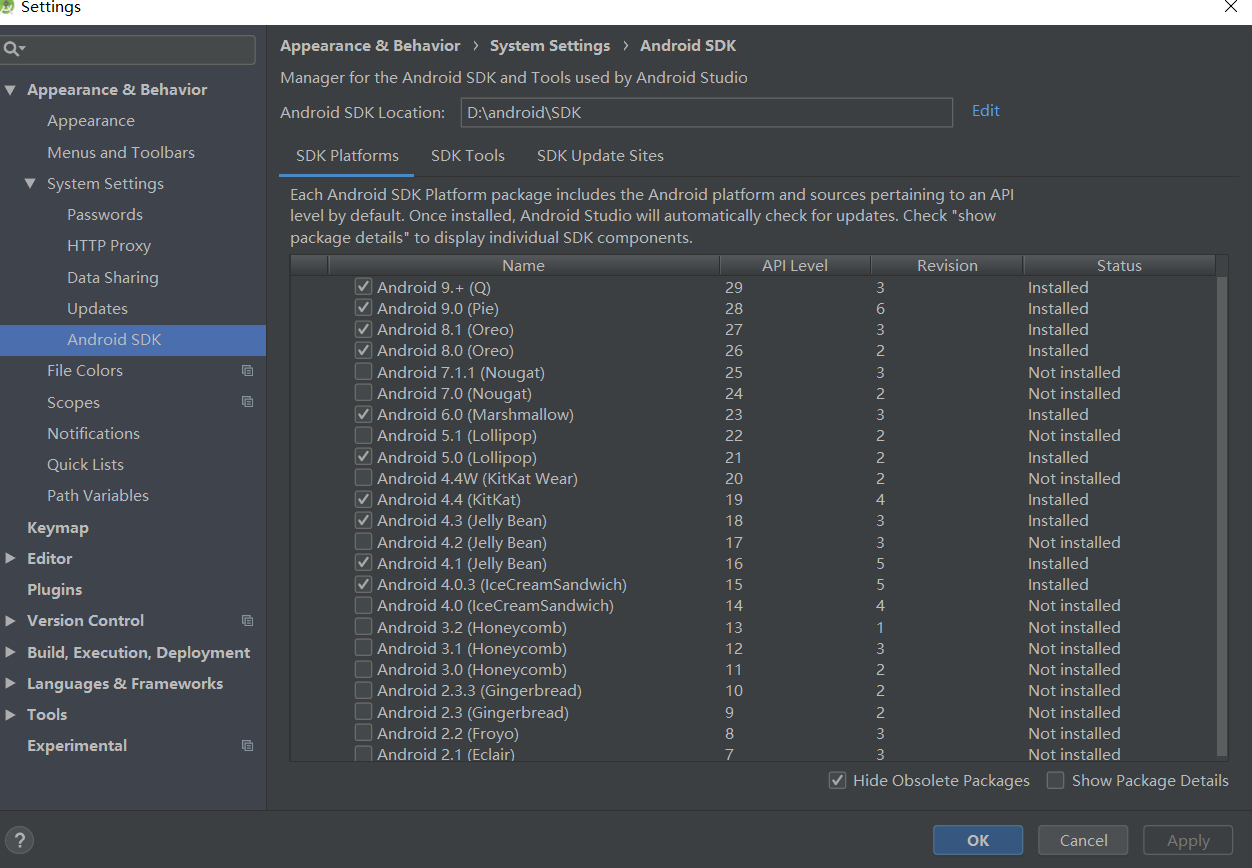Click the help question mark icon
This screenshot has height=868, width=1252.
[x=20, y=840]
